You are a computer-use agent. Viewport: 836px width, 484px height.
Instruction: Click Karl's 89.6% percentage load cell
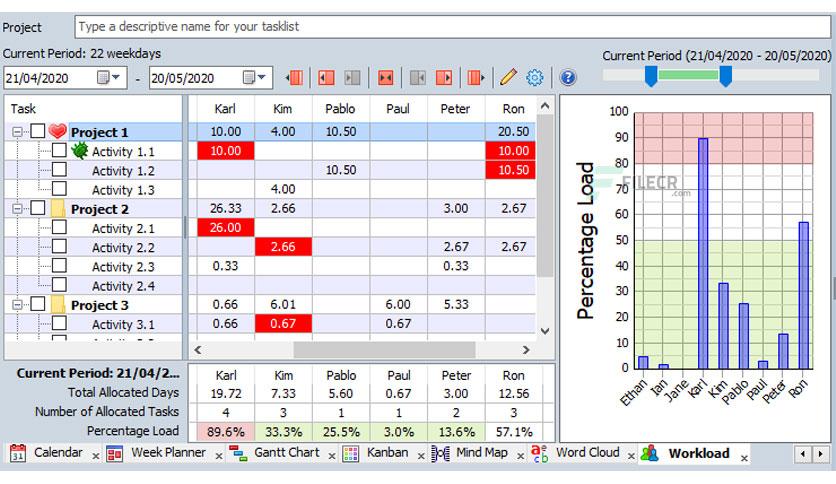(x=226, y=432)
